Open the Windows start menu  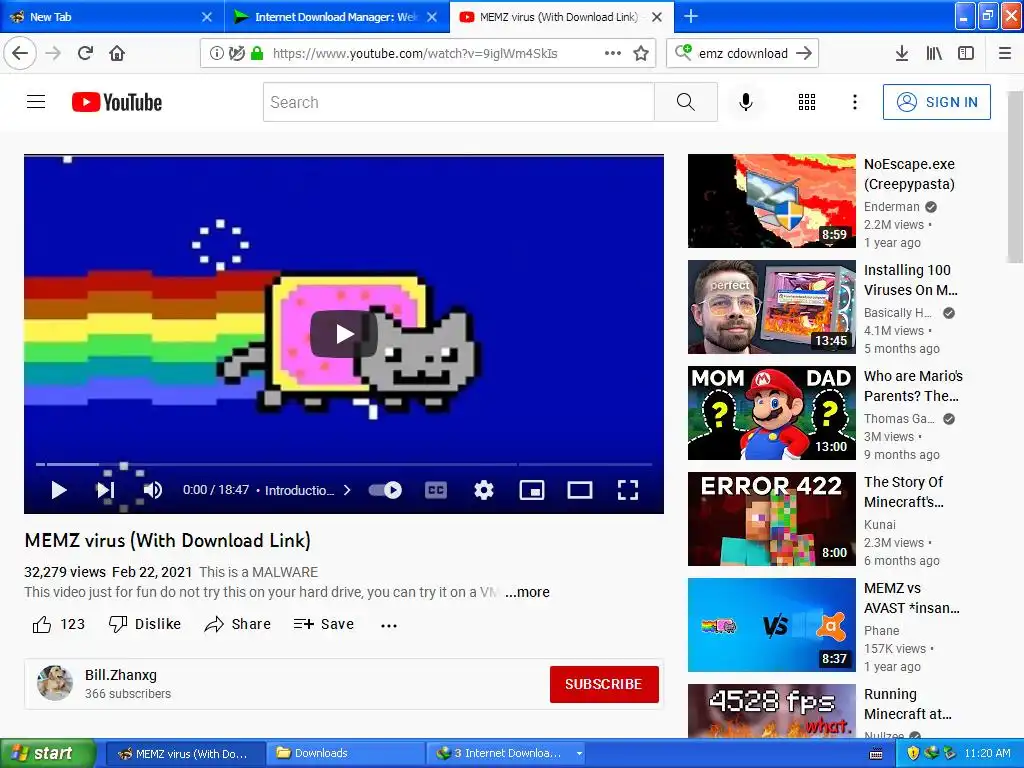(47, 753)
